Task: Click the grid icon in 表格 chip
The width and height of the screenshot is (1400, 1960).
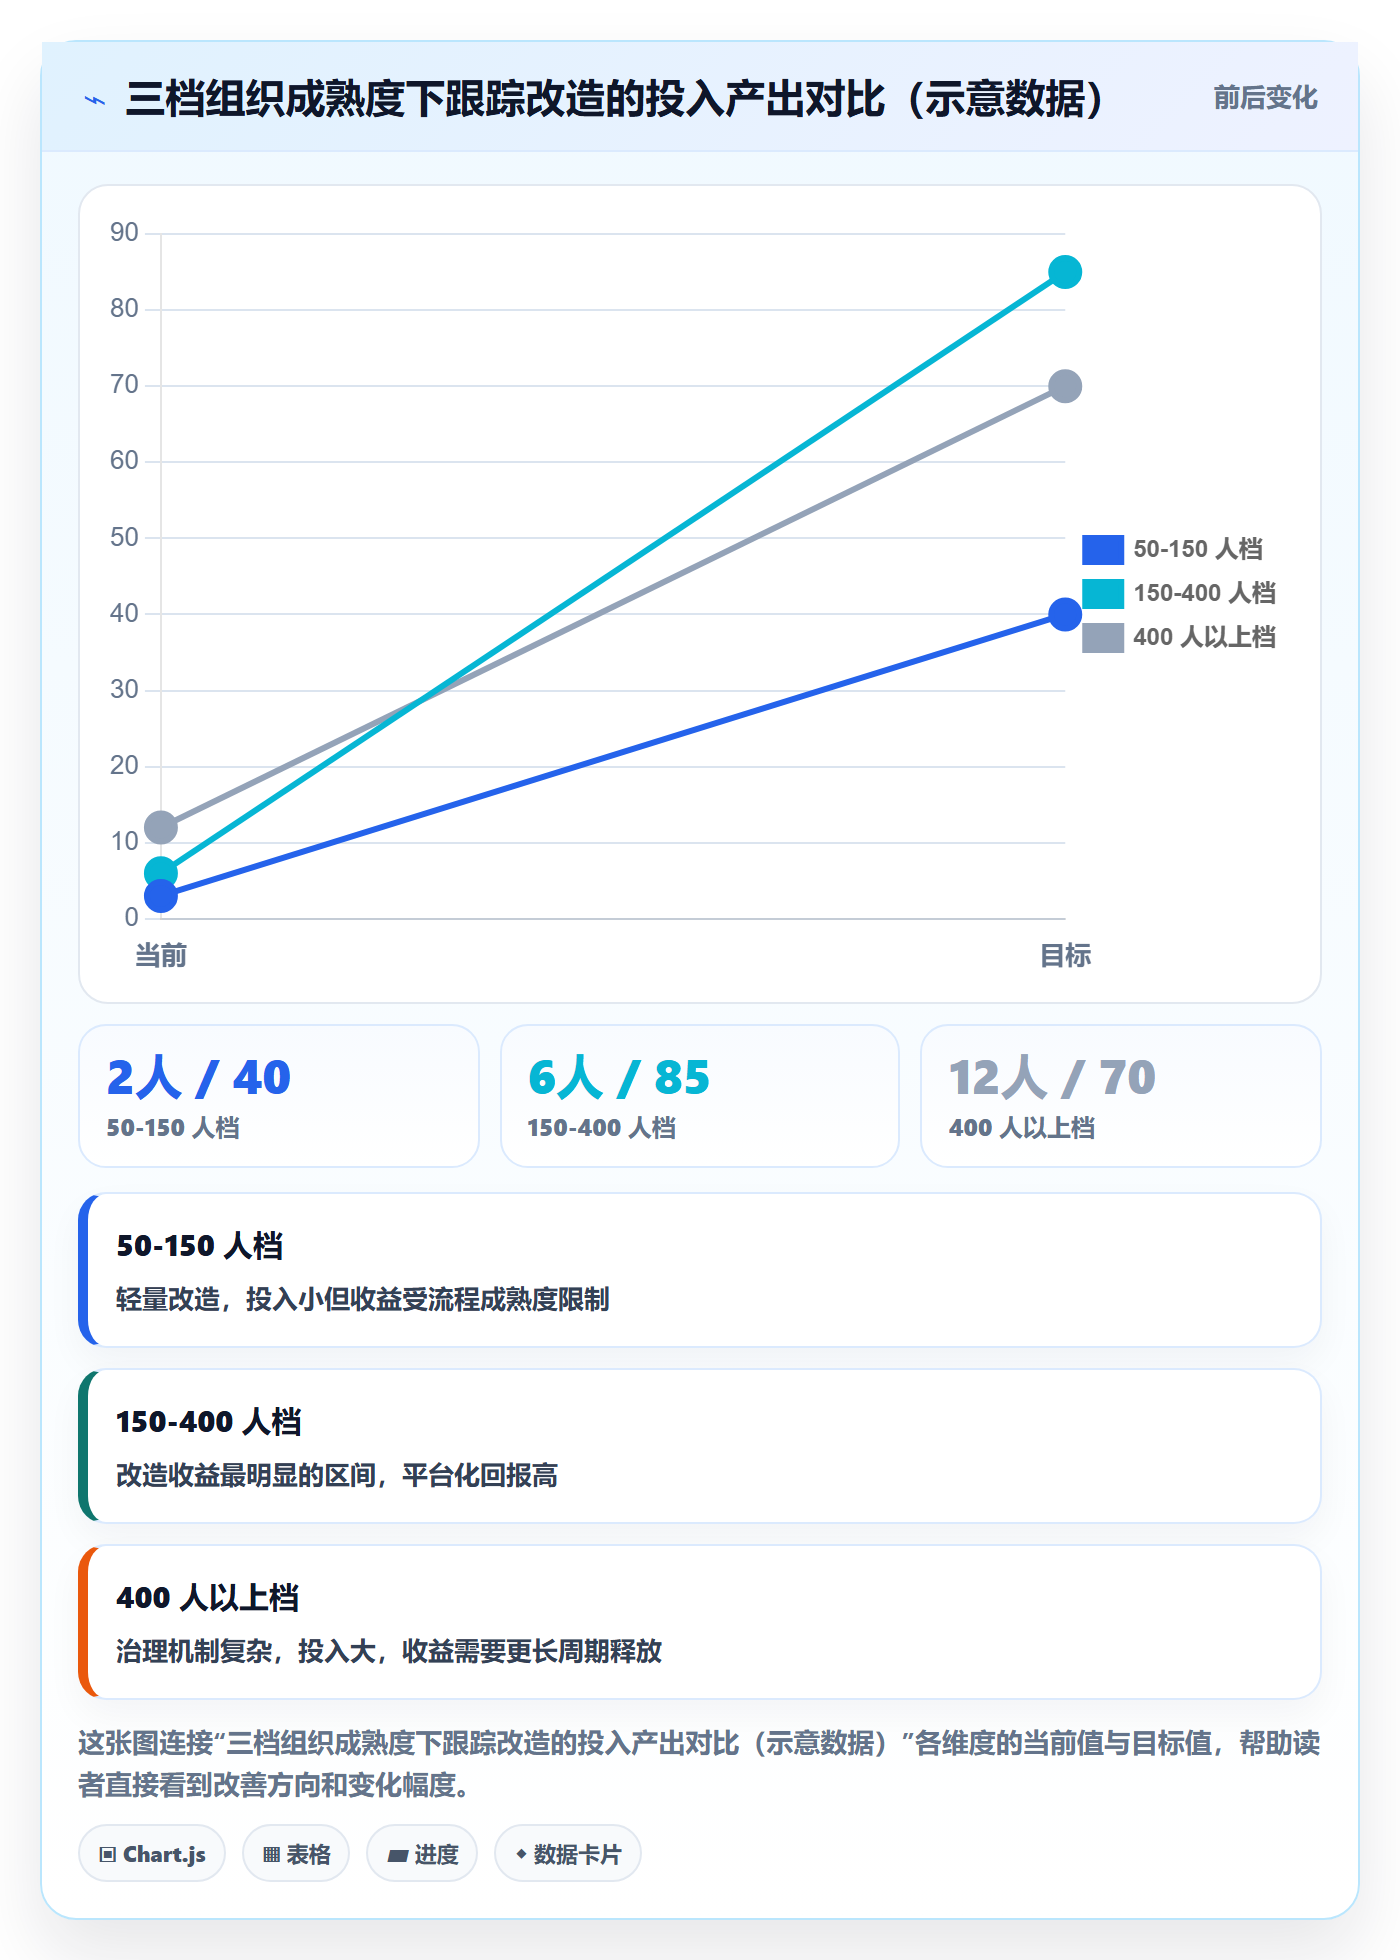Action: point(271,1855)
